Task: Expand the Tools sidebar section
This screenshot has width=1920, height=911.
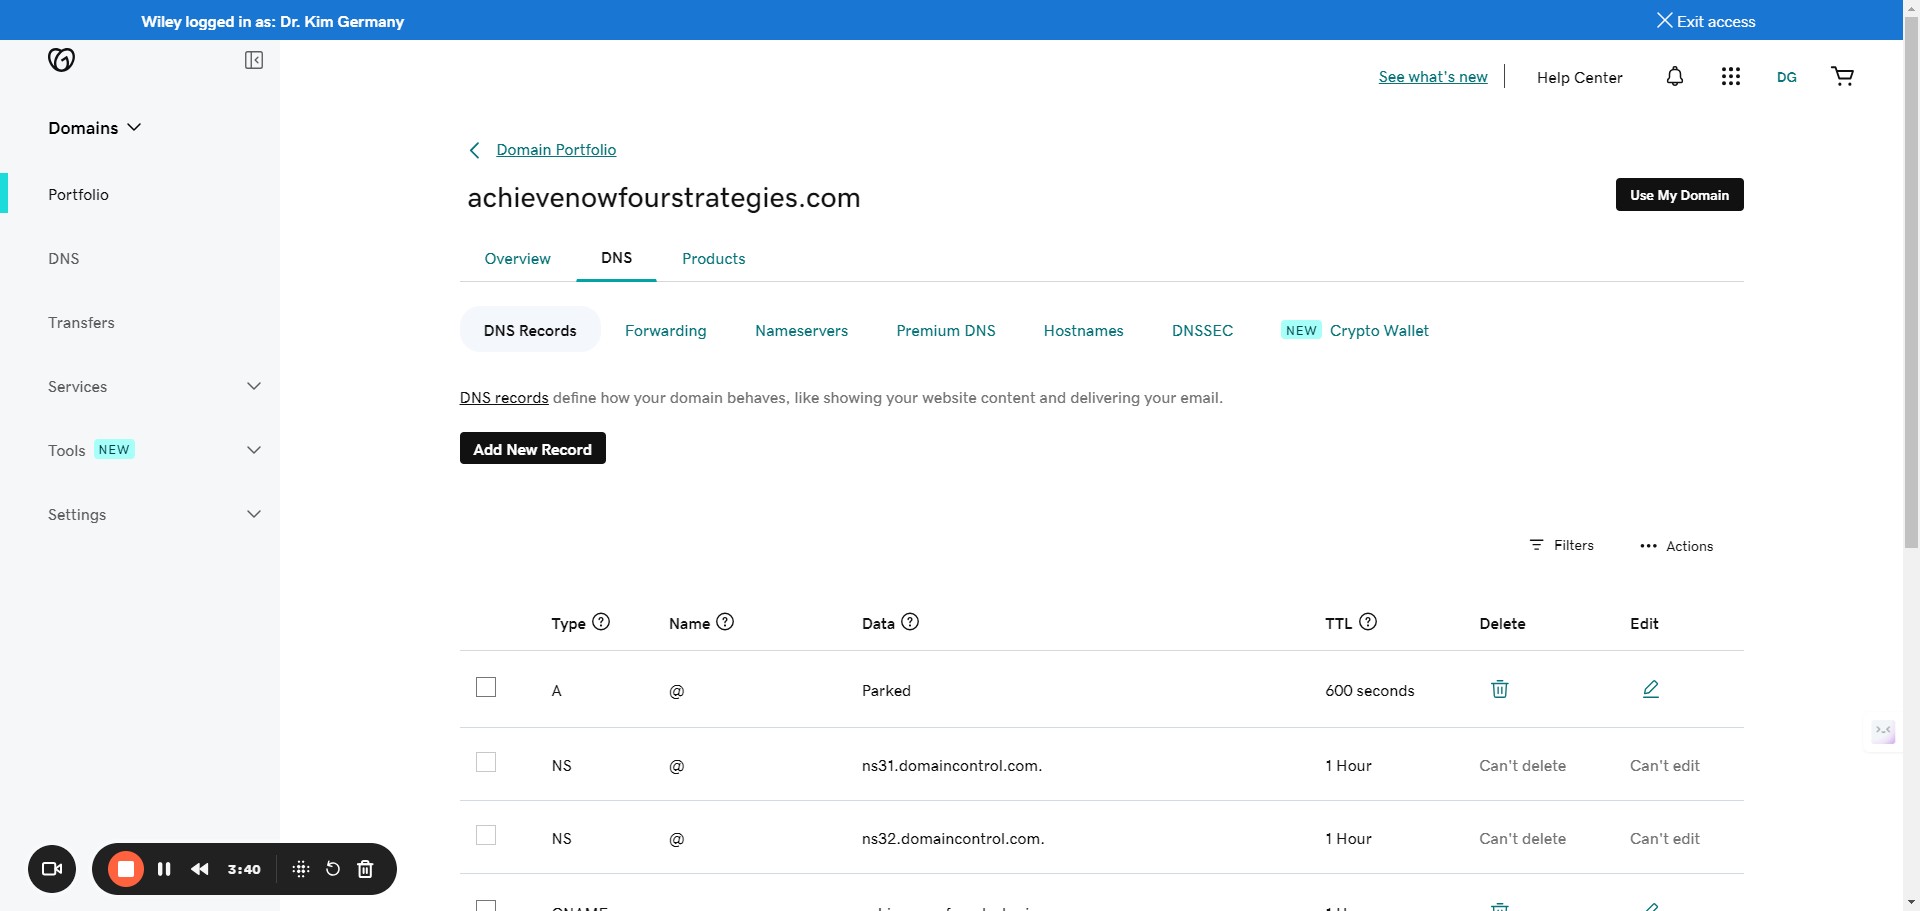Action: (x=254, y=450)
